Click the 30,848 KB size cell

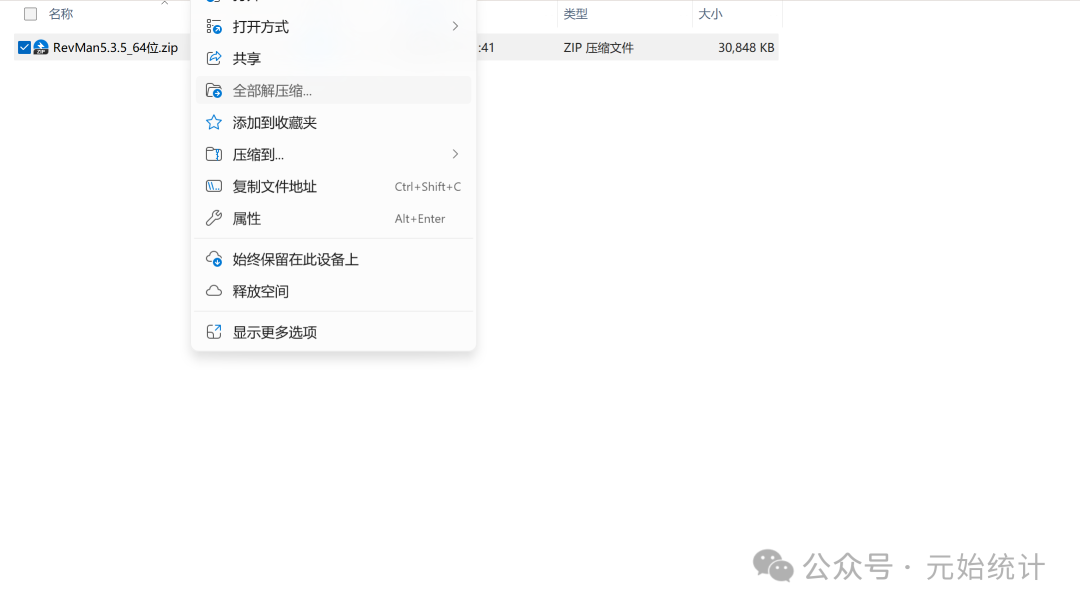coord(745,47)
